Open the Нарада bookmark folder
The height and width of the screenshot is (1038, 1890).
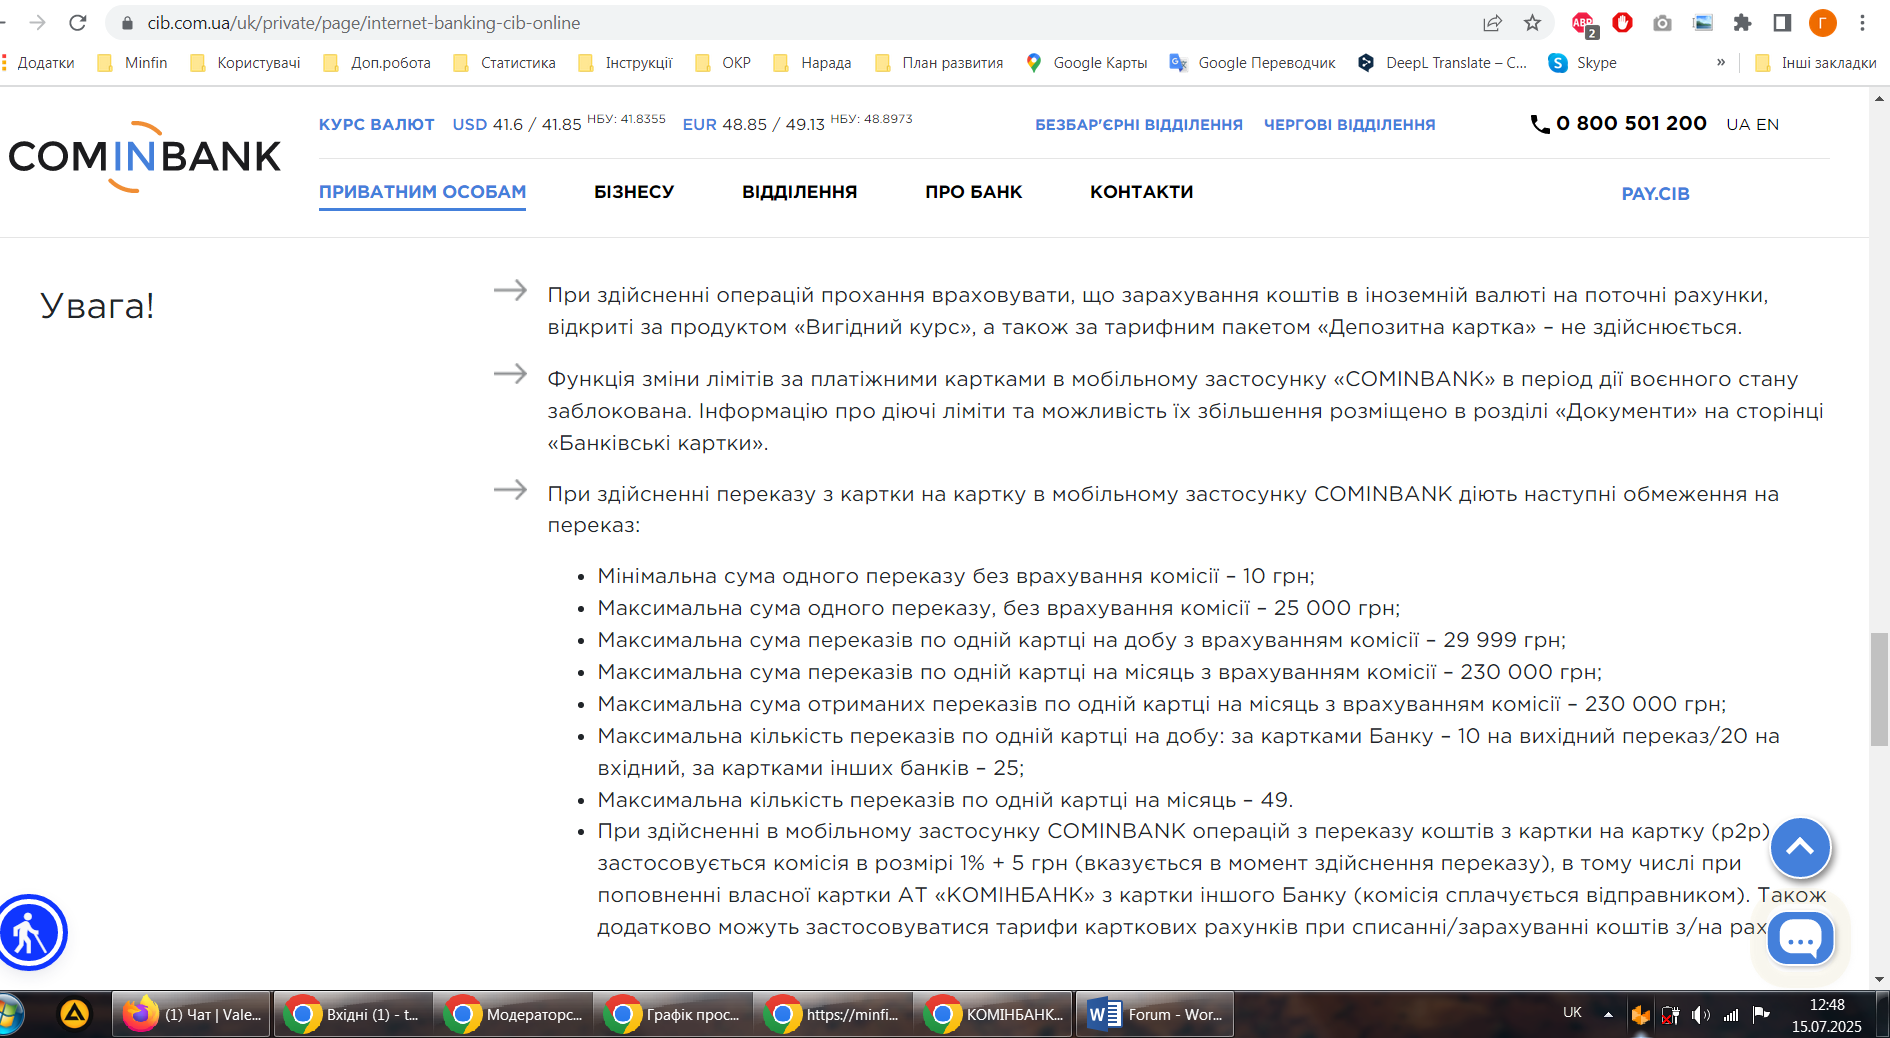[812, 63]
